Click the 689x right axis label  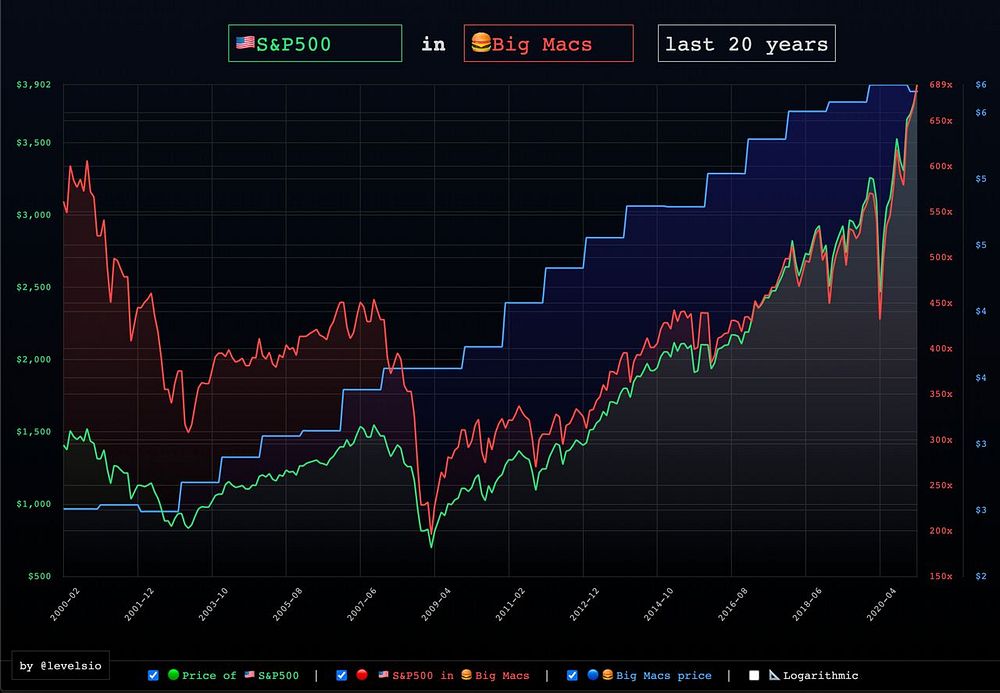[x=941, y=84]
